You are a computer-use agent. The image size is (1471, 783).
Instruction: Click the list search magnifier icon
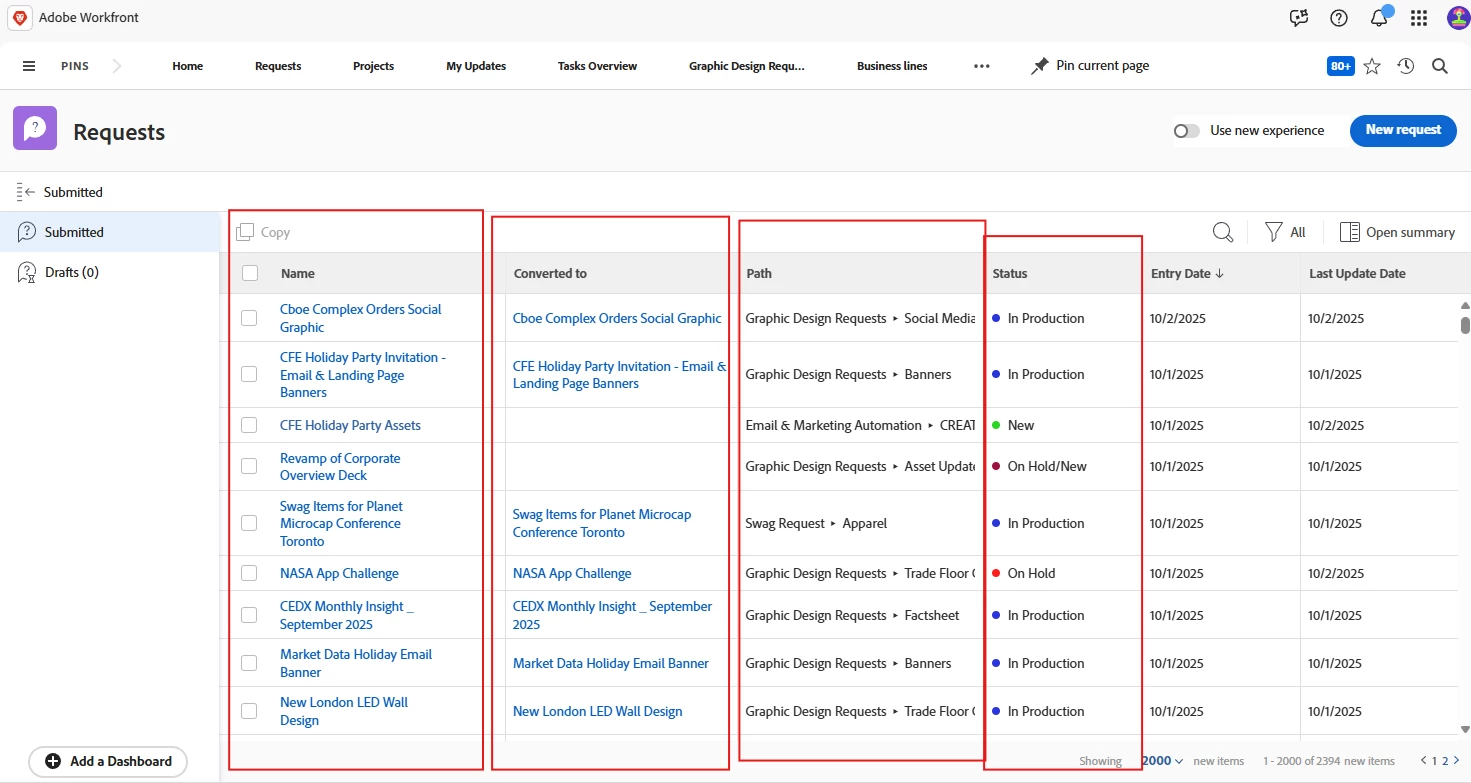pyautogui.click(x=1223, y=232)
